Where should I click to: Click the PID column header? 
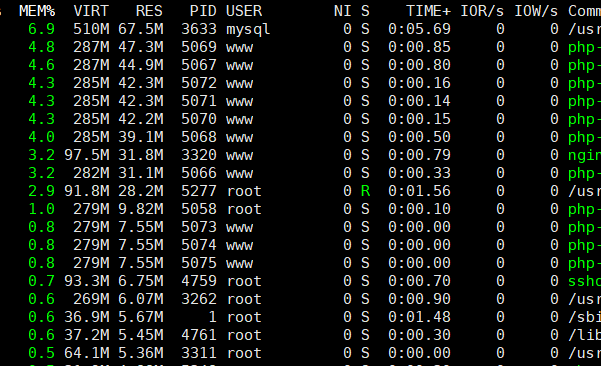click(x=204, y=11)
